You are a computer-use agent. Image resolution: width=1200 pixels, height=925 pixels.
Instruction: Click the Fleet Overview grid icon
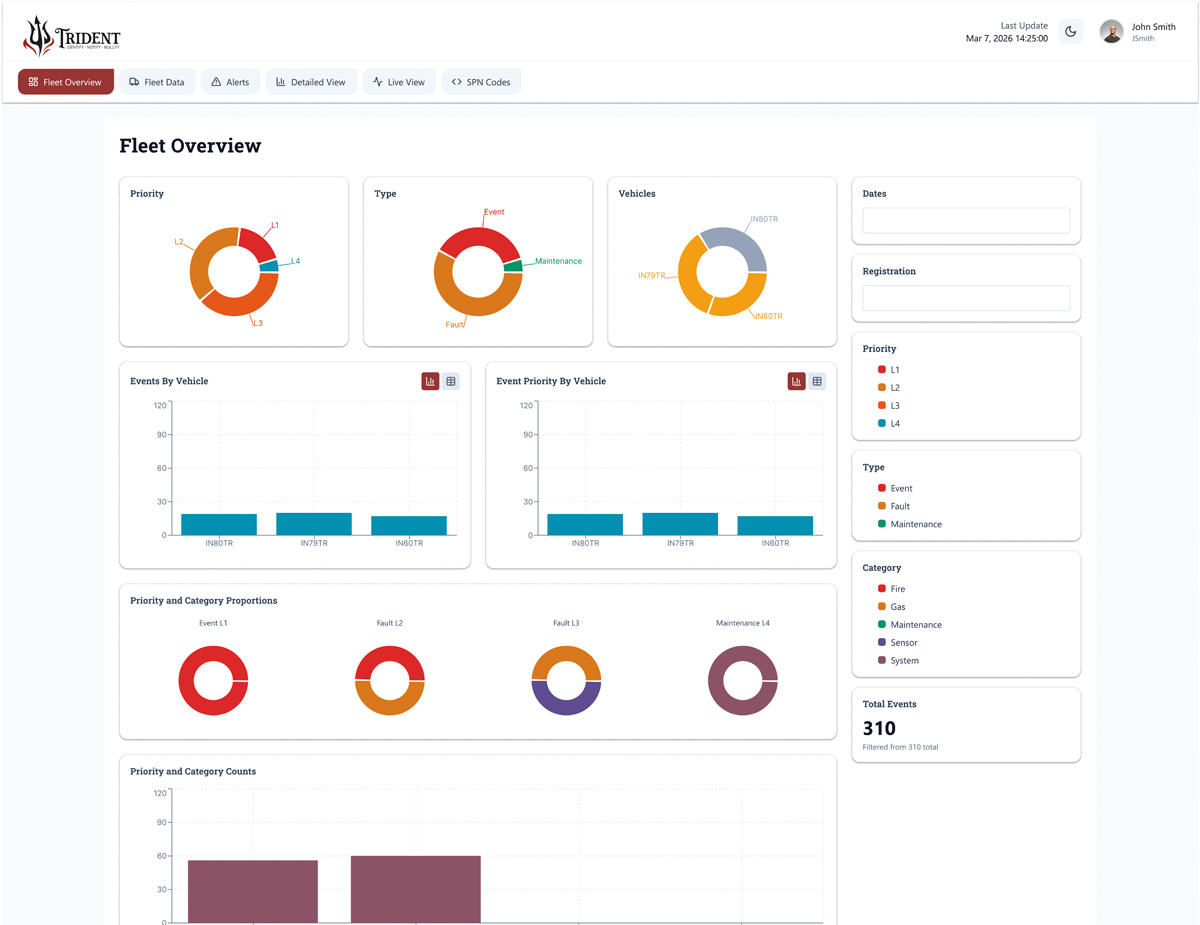coord(33,81)
